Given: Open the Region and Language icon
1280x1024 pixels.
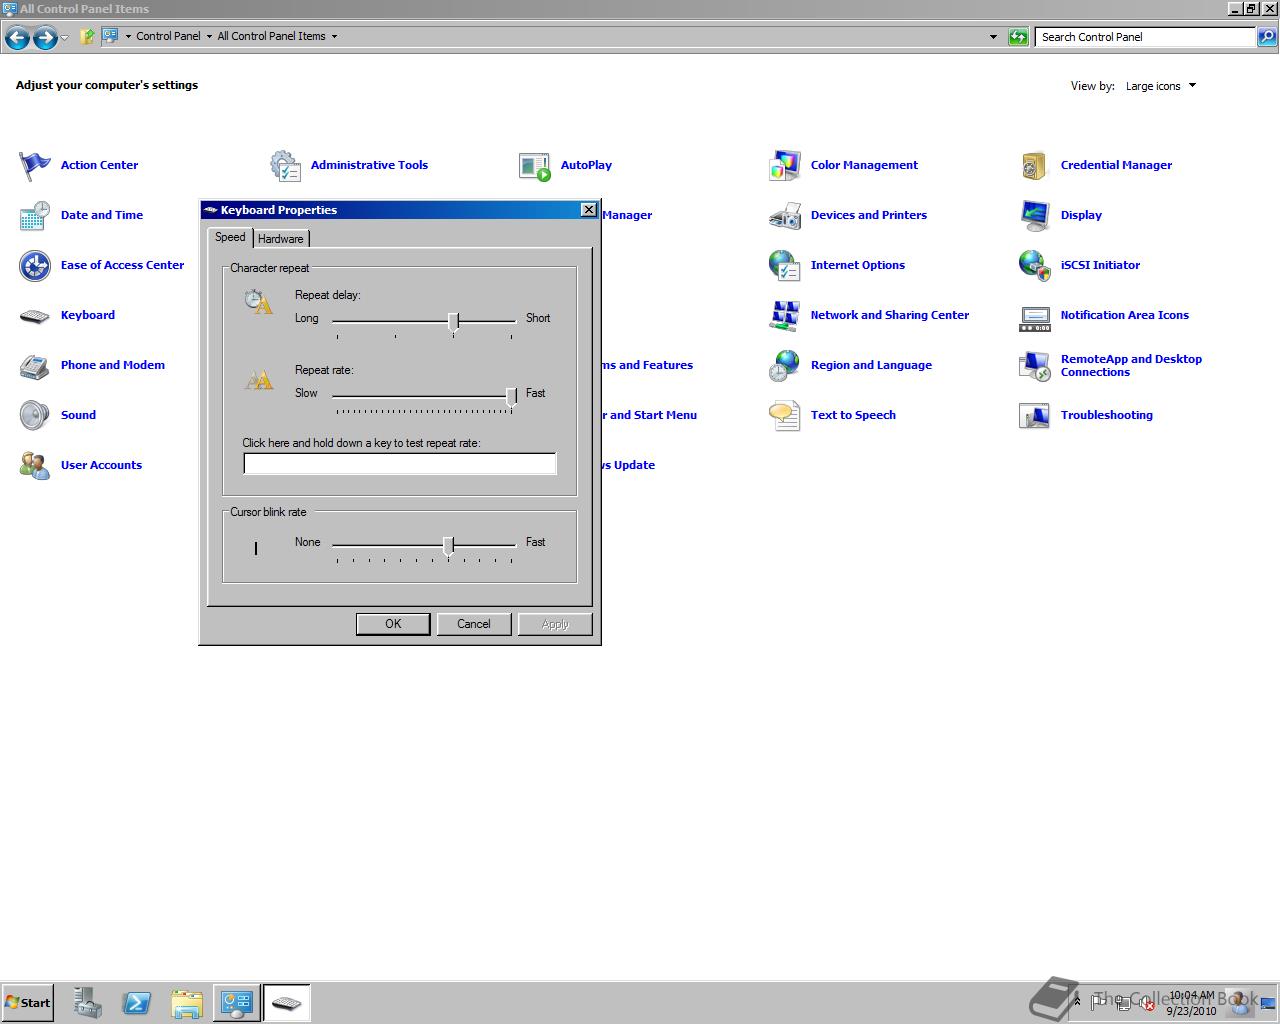Looking at the screenshot, I should (785, 365).
